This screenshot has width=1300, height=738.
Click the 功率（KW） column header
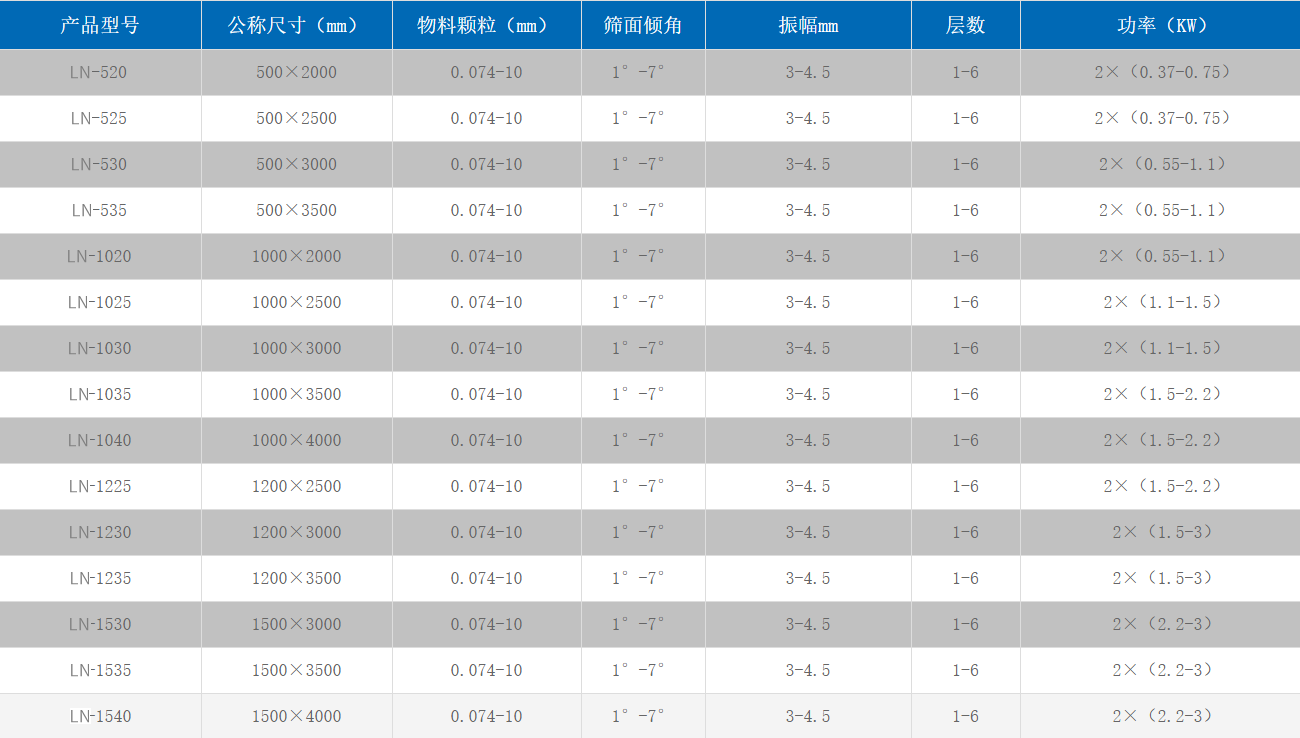[x=1160, y=25]
